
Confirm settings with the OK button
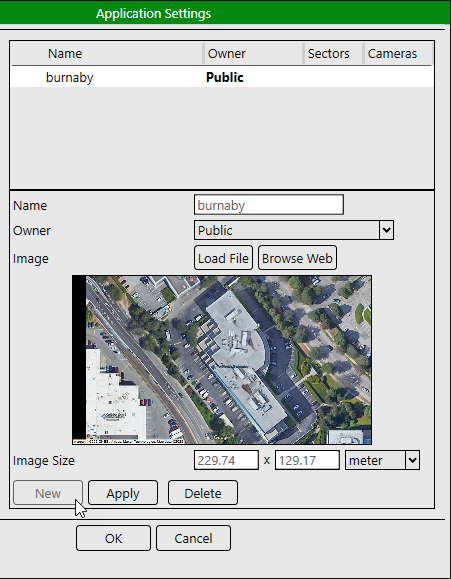pos(113,538)
